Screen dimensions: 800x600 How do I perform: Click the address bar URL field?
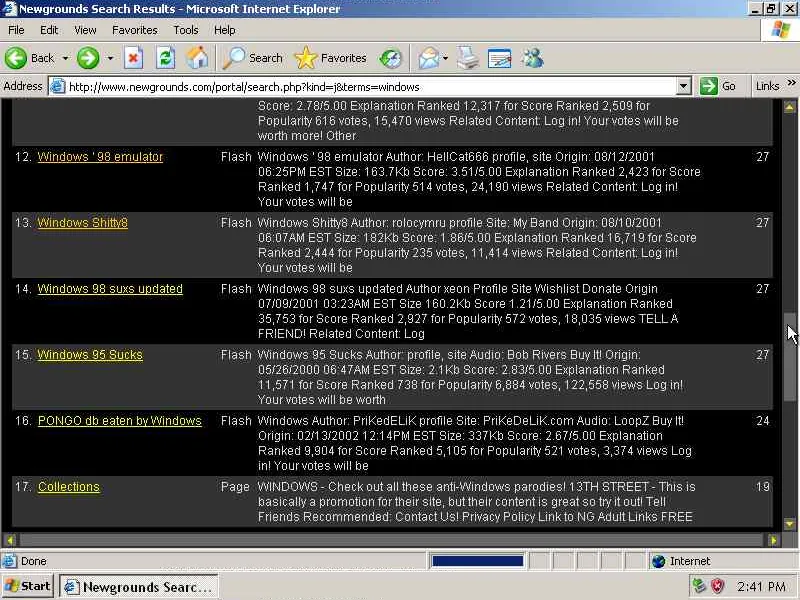coord(370,87)
